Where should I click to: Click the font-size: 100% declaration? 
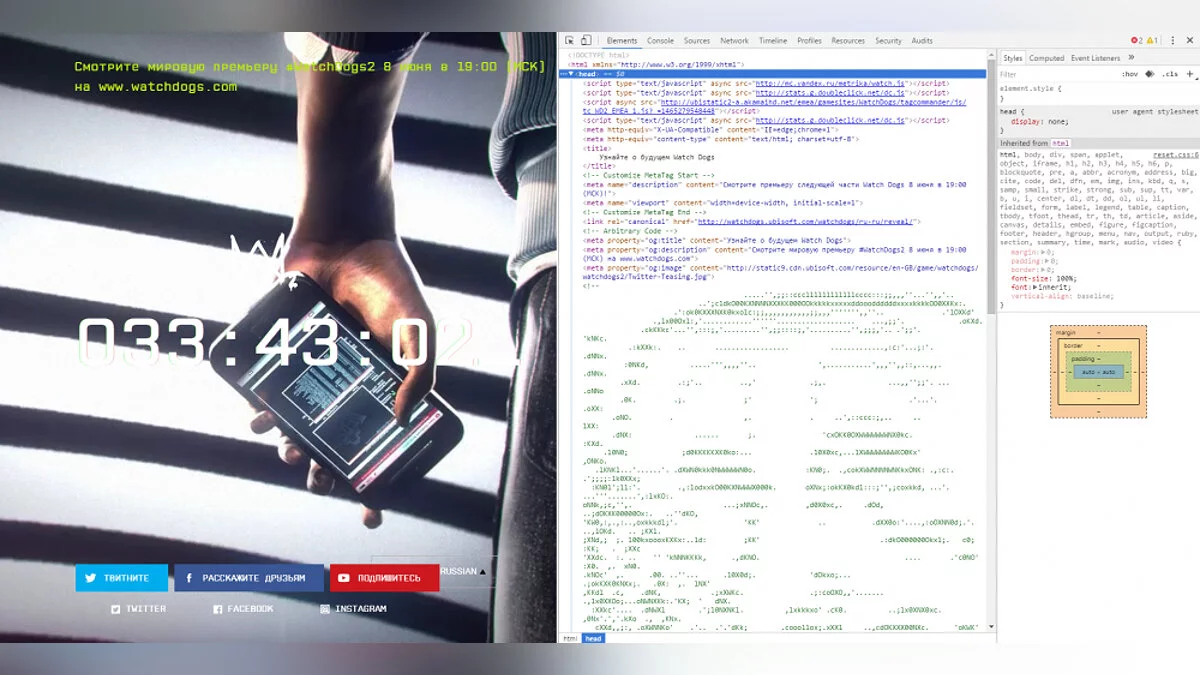(x=1044, y=279)
